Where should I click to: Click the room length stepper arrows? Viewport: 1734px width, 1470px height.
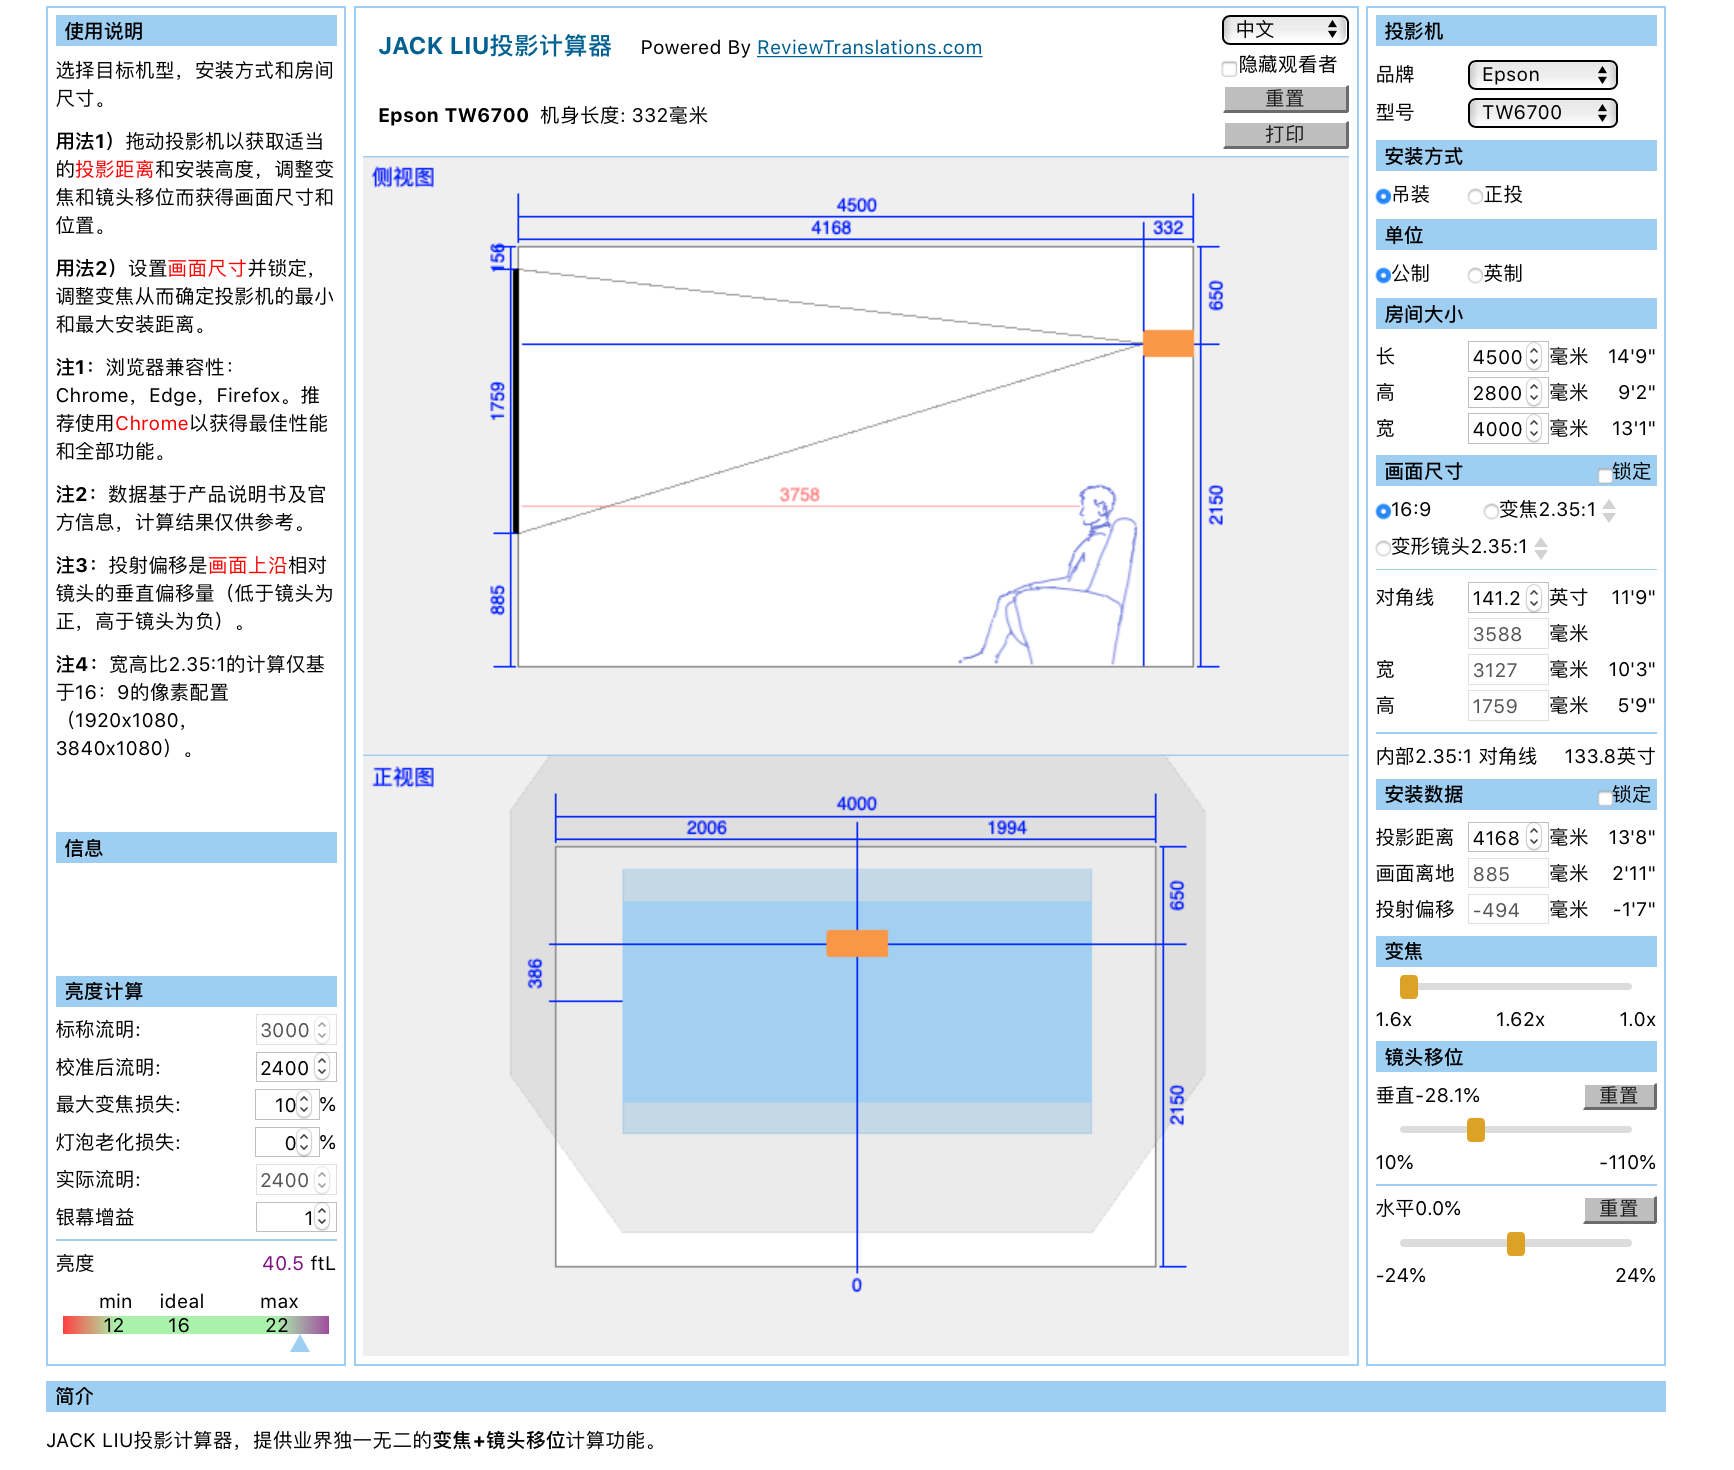1534,357
